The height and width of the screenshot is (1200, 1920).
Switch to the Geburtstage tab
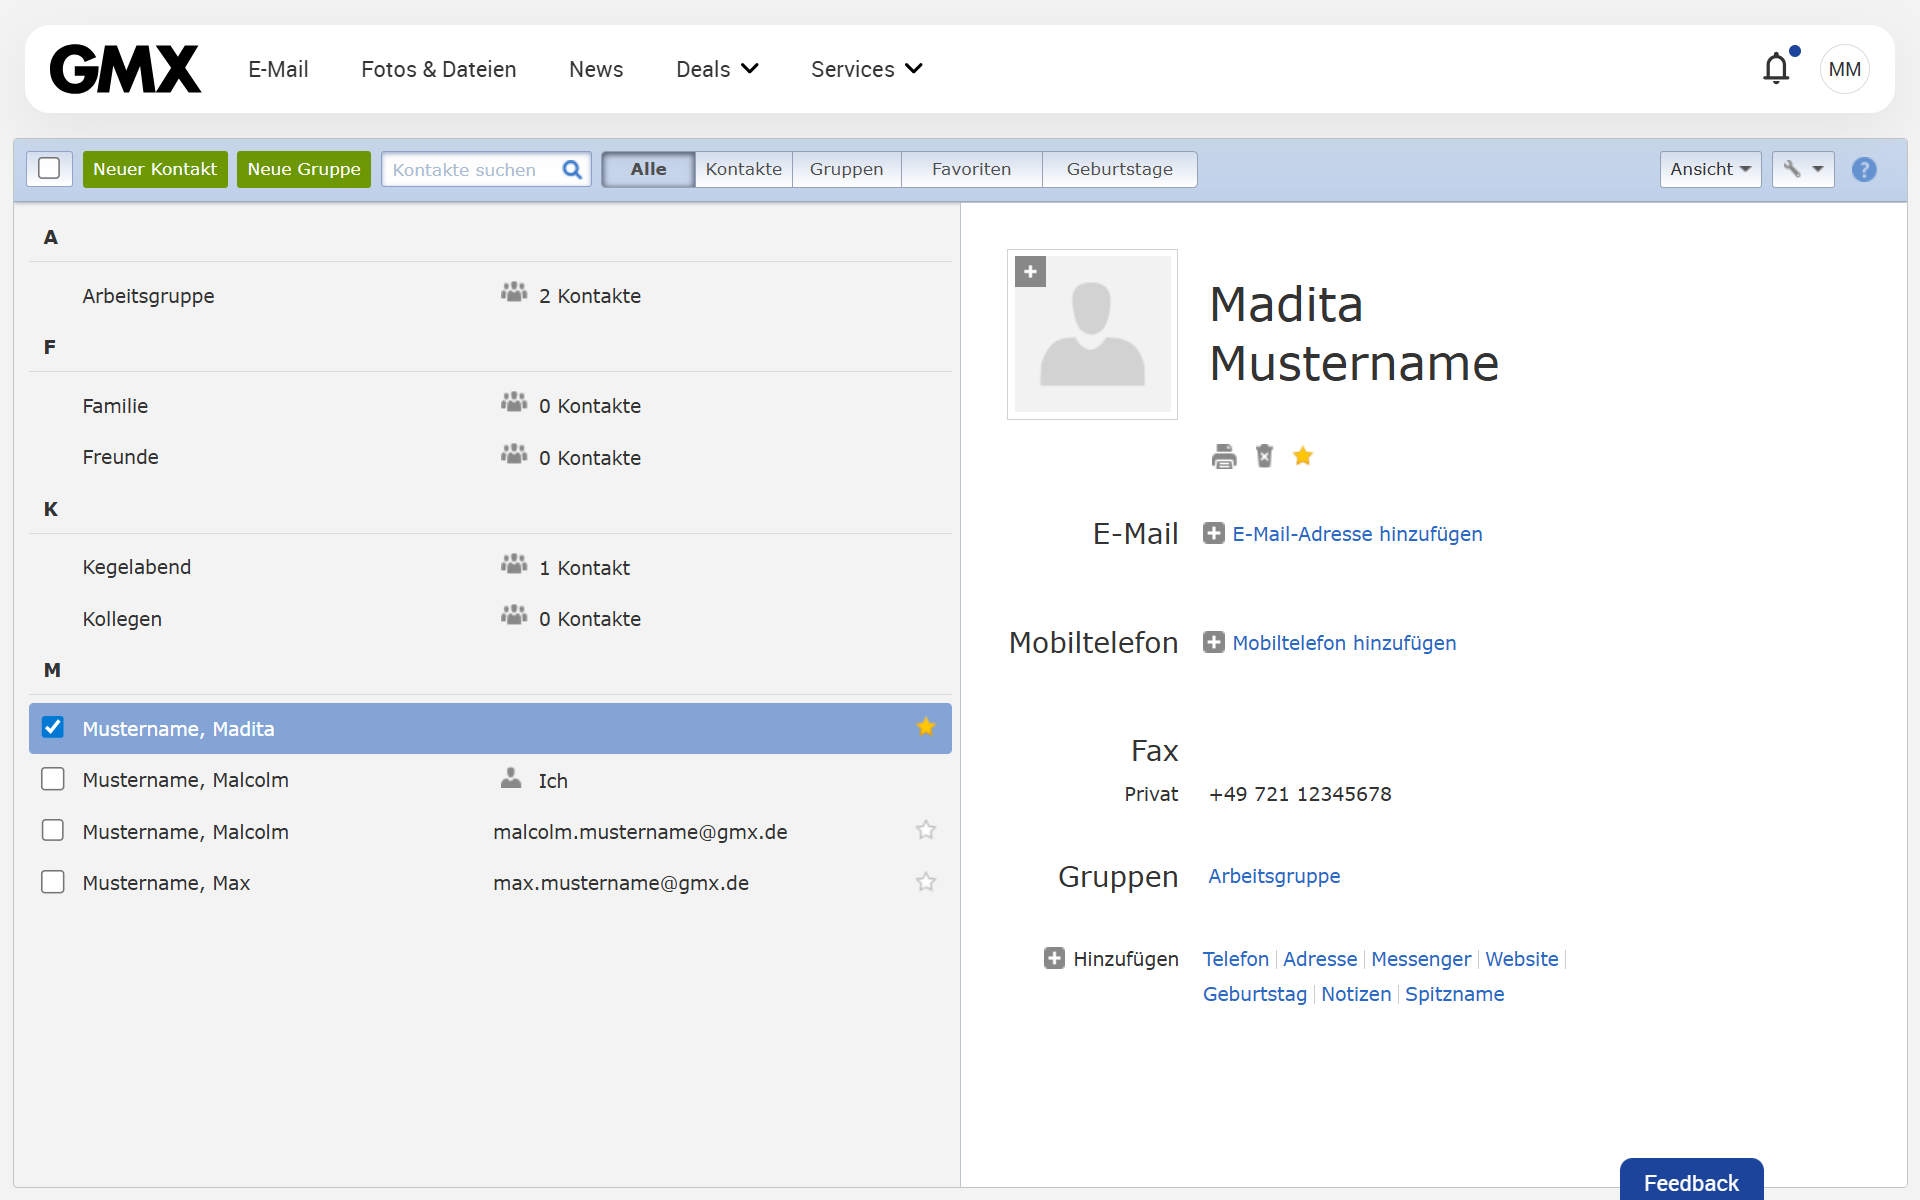(1119, 170)
